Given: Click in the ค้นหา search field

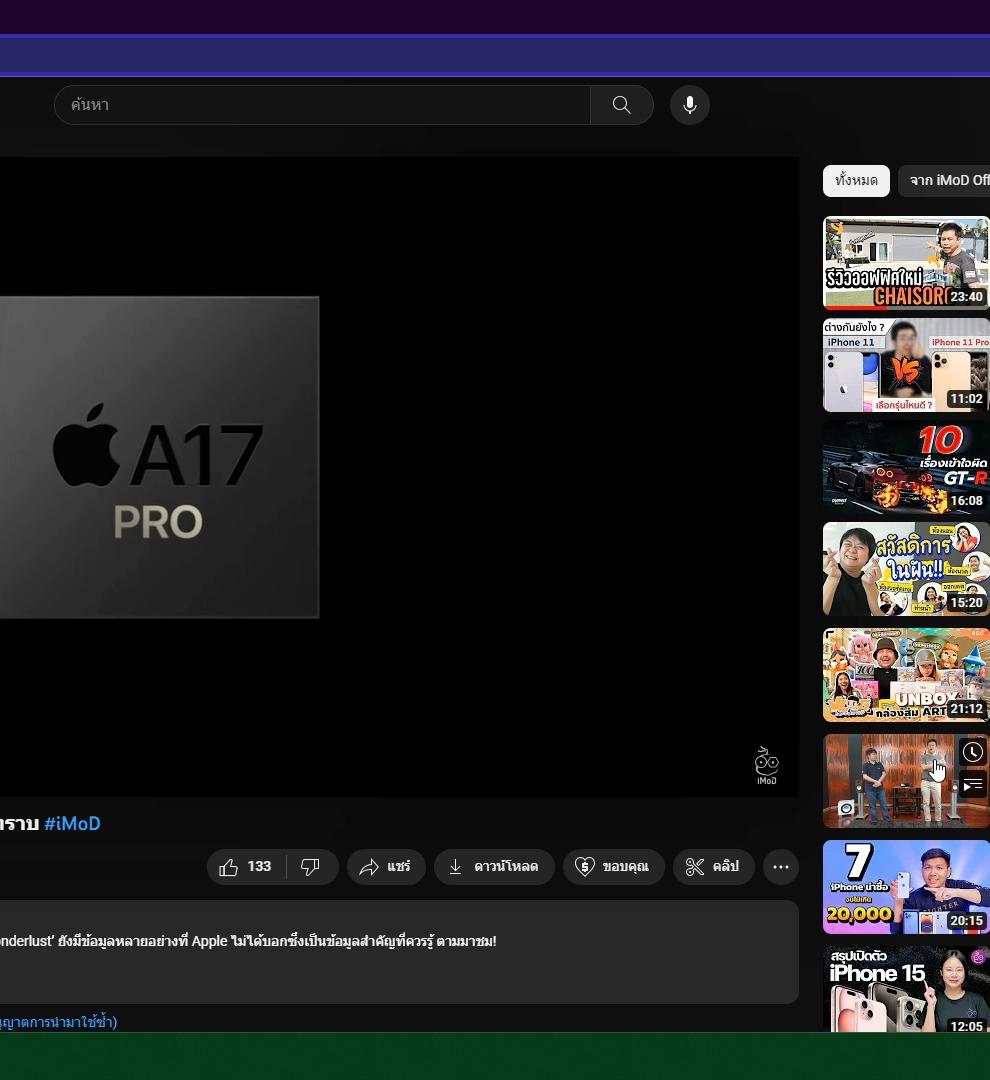Looking at the screenshot, I should [322, 105].
